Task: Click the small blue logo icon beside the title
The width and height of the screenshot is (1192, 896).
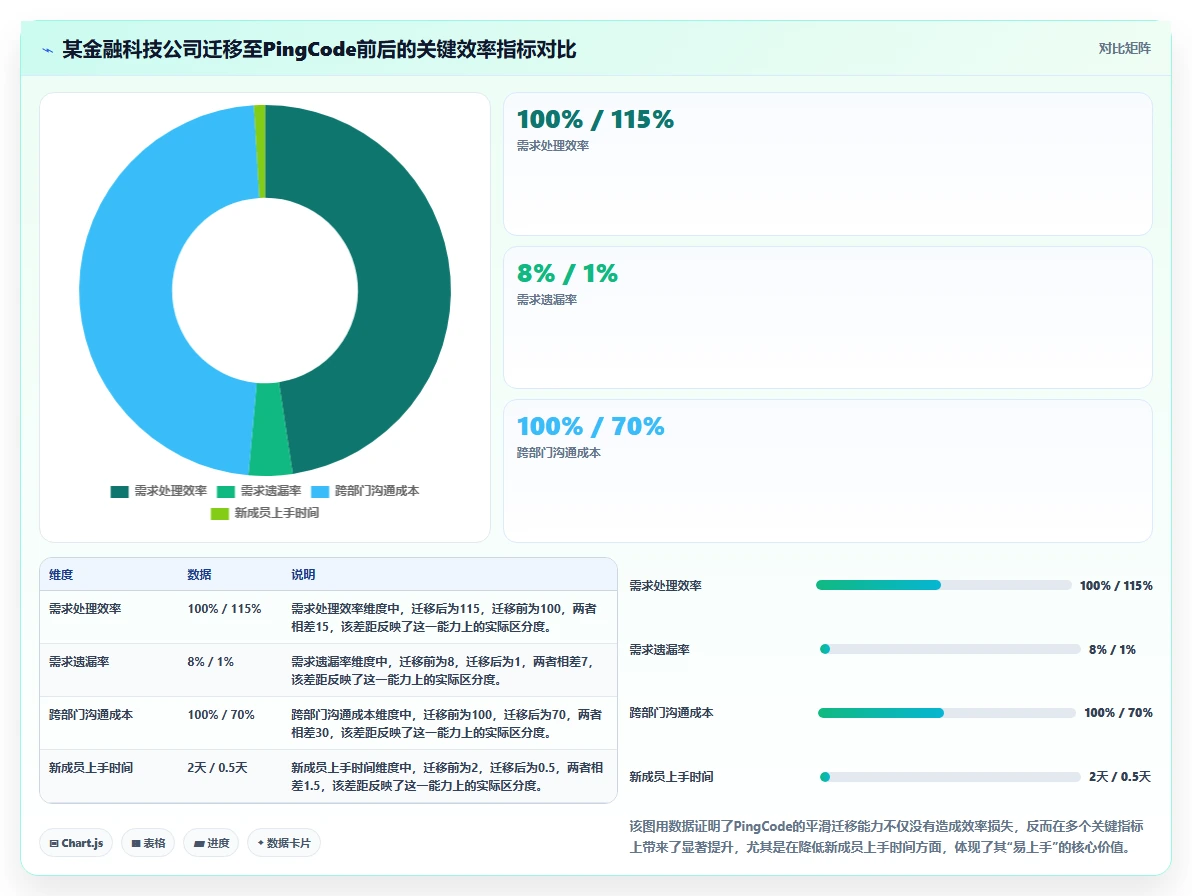Action: coord(47,50)
